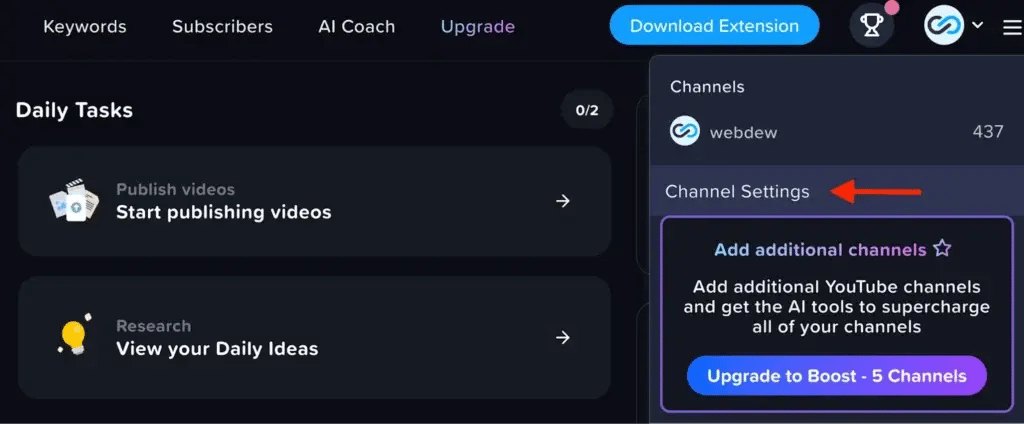Click the trophy achievements icon
Viewport: 1024px width, 424px height.
click(x=871, y=26)
